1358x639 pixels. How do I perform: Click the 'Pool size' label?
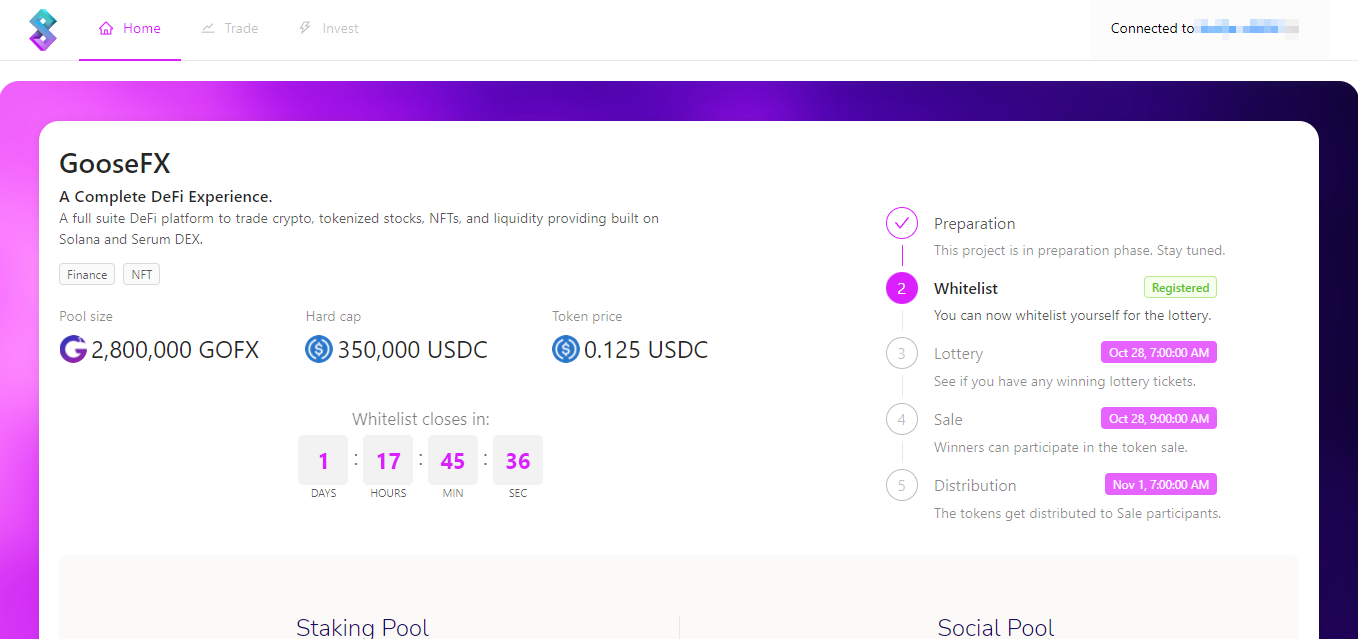[x=86, y=316]
